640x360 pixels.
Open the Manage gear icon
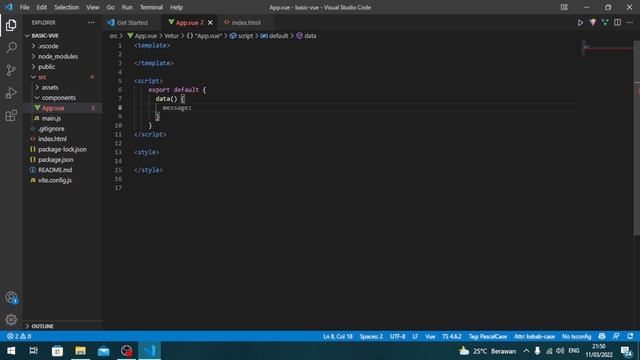click(x=11, y=320)
